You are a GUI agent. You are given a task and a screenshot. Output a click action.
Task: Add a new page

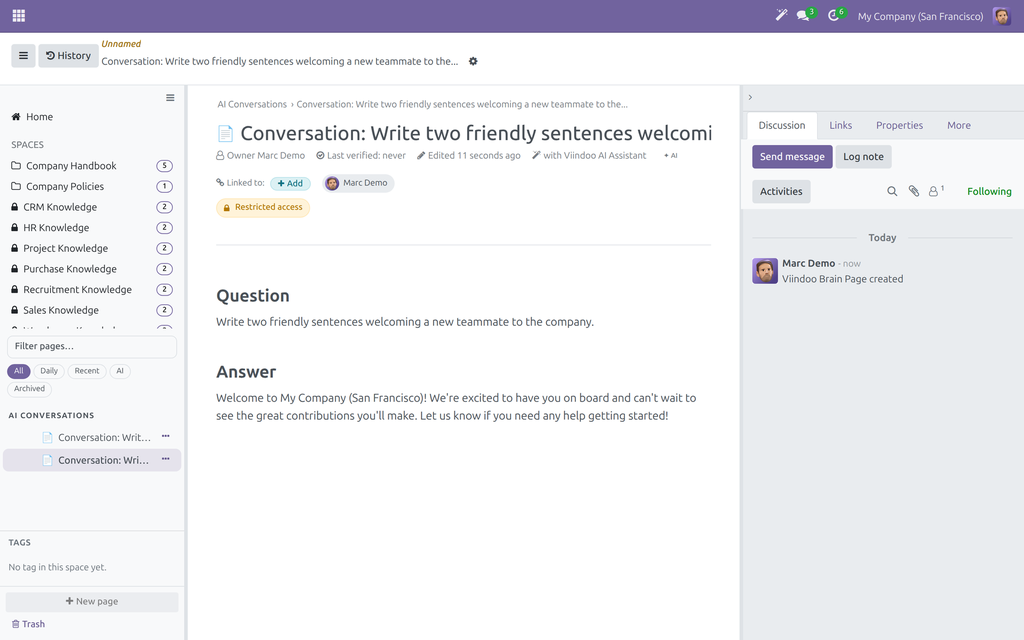pyautogui.click(x=92, y=601)
